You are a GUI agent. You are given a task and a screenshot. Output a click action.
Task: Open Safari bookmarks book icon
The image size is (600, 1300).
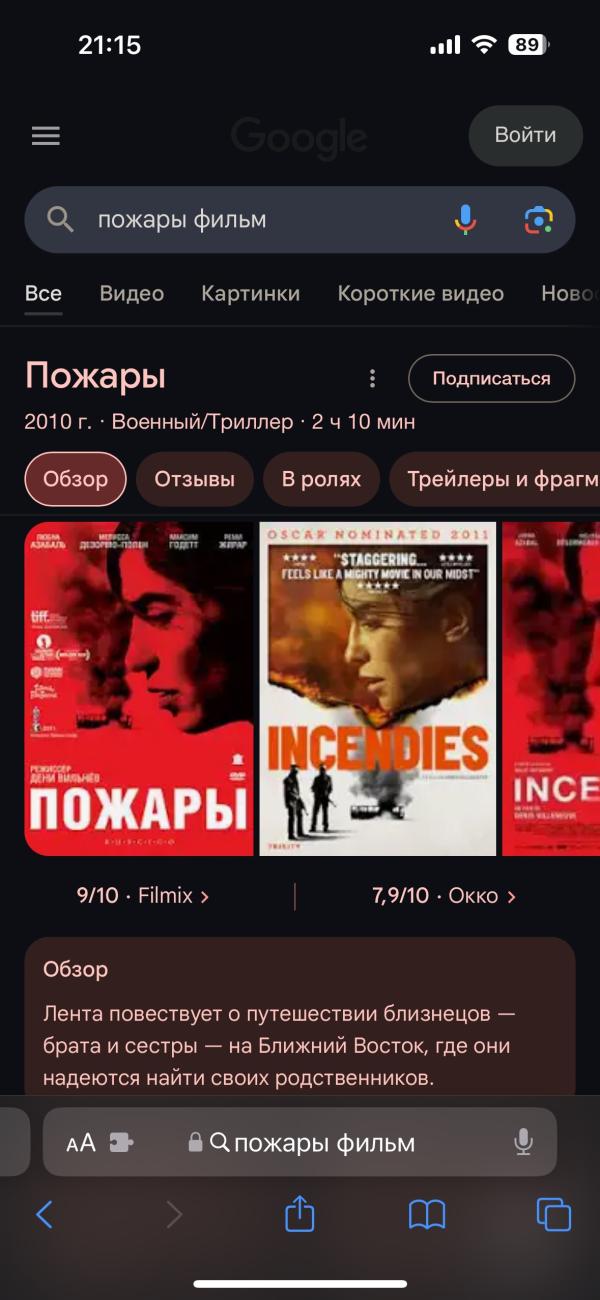(427, 1215)
